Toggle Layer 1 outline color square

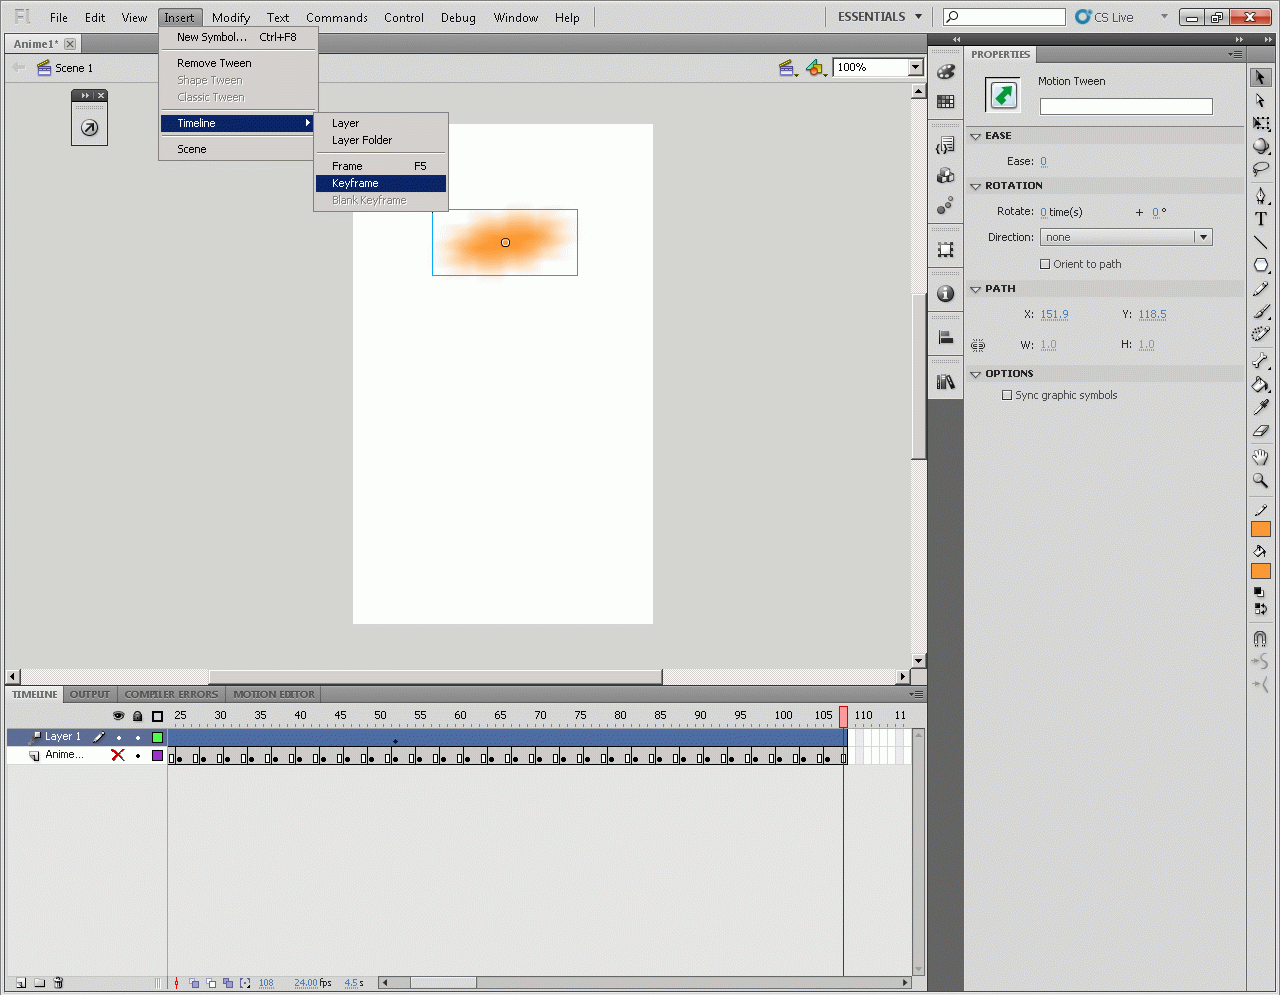click(157, 737)
